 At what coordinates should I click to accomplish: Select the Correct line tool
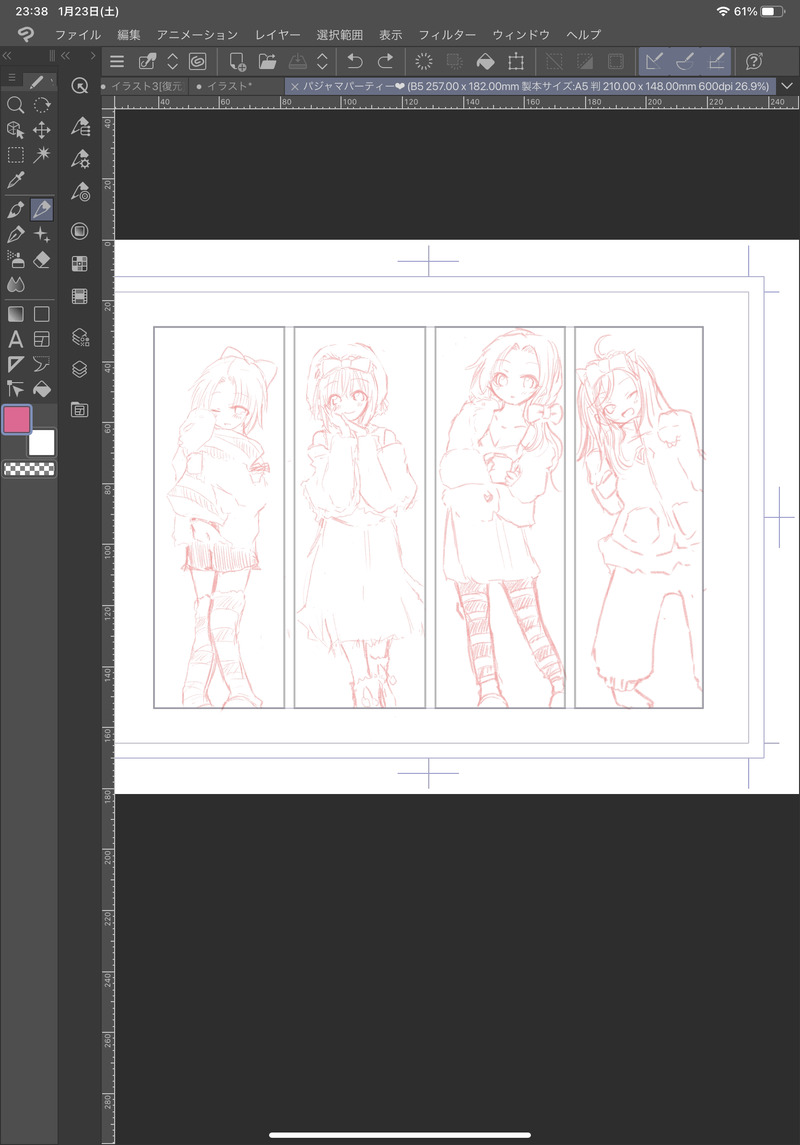point(15,388)
